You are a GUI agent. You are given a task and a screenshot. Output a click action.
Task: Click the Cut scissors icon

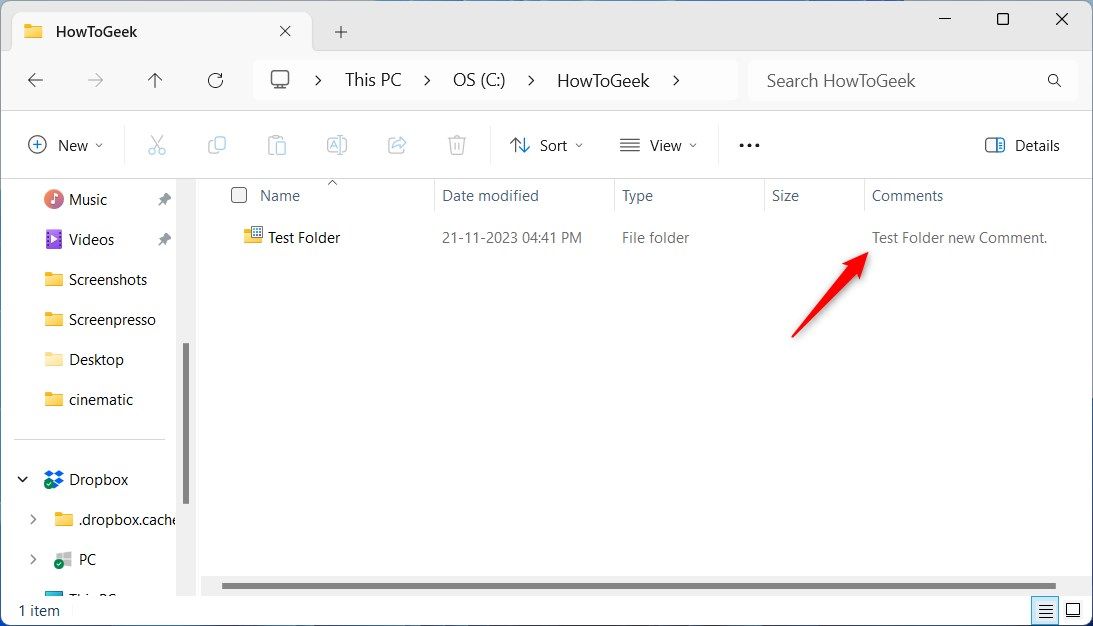pyautogui.click(x=157, y=145)
